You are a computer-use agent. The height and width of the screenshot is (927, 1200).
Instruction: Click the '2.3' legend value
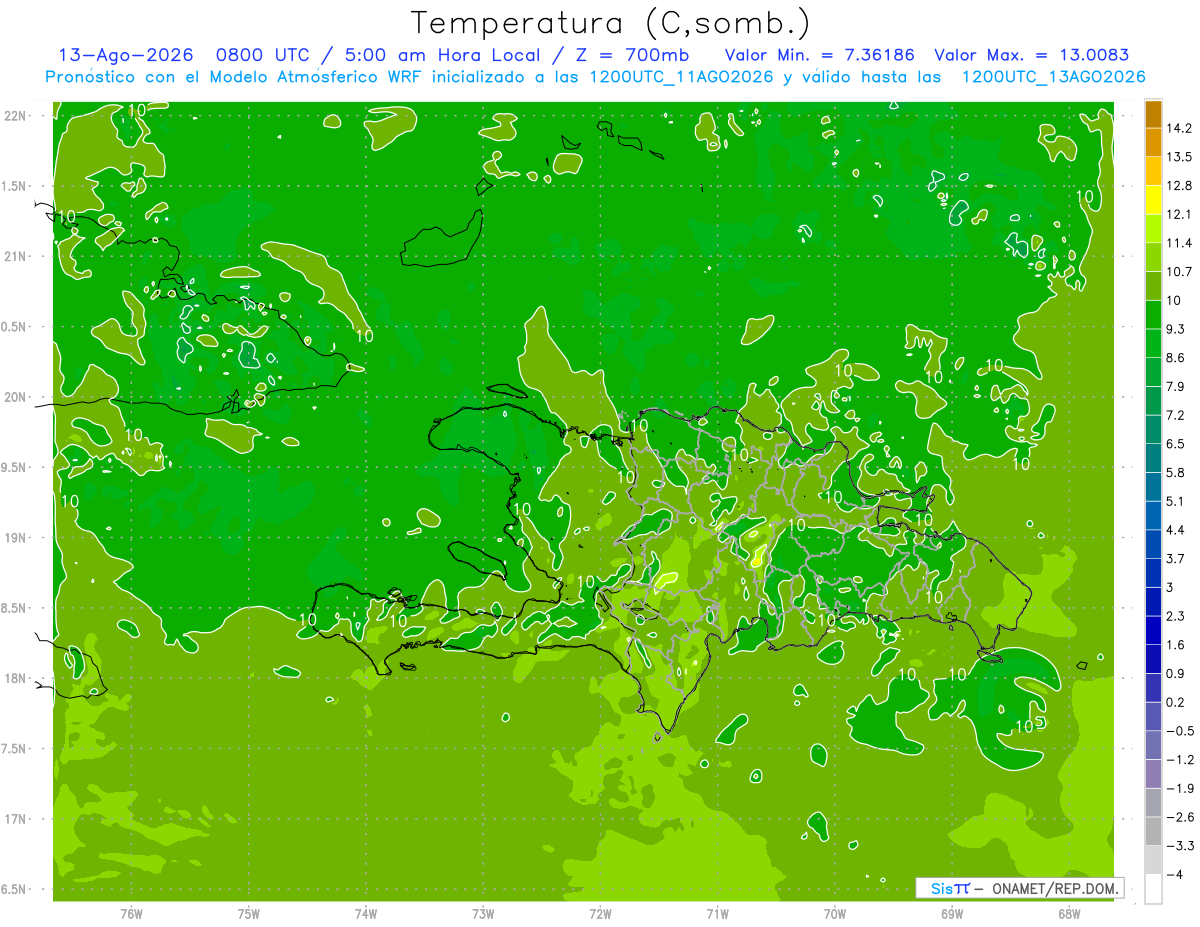[x=1176, y=616]
